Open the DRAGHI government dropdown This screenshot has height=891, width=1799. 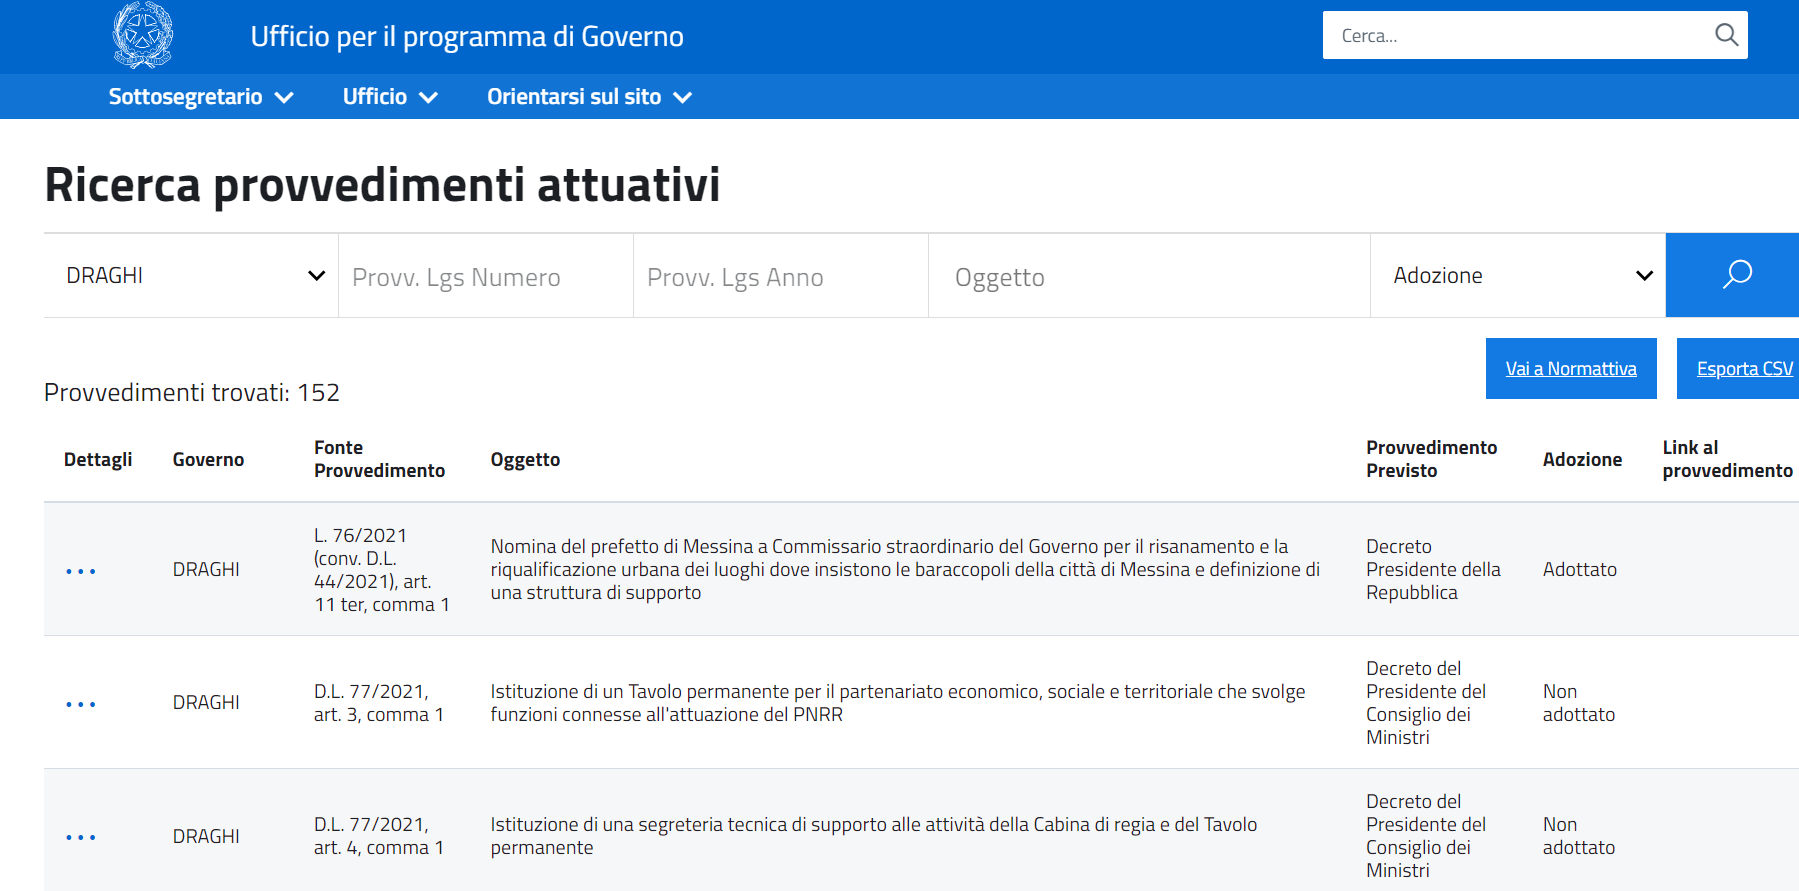191,275
